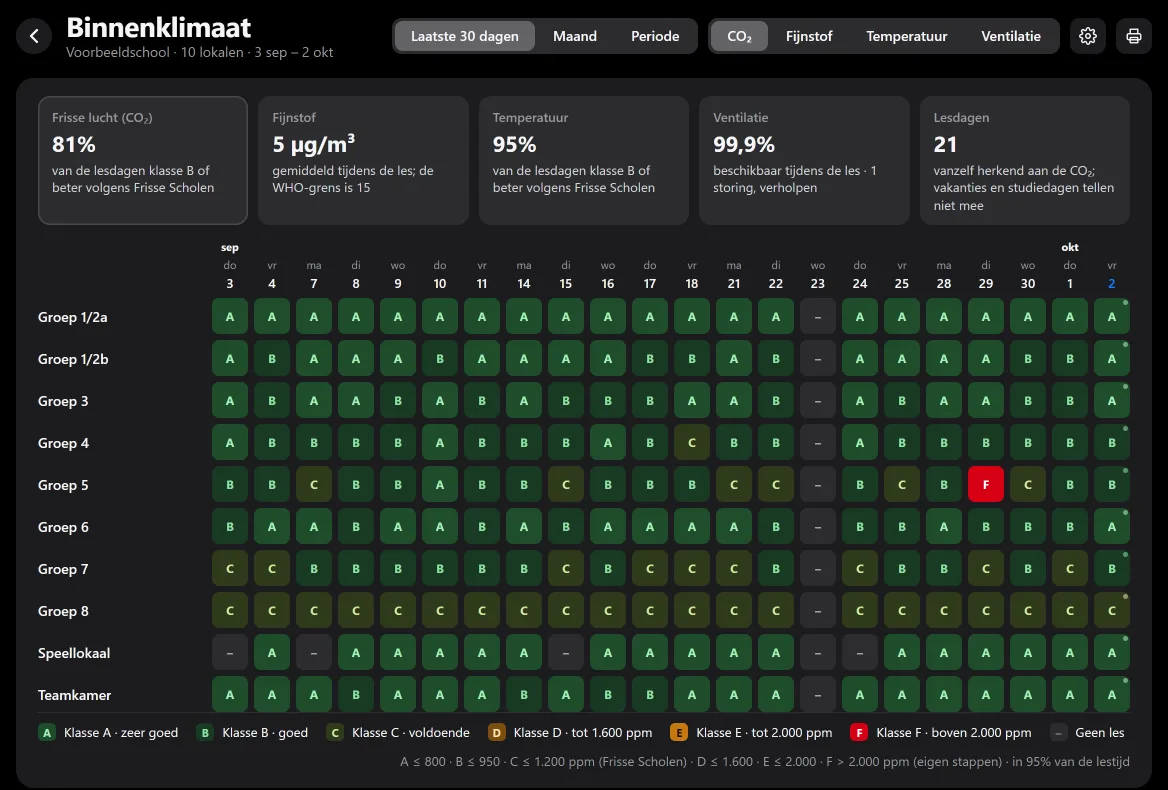Click the red F cell for Groep 5
1168x790 pixels.
click(986, 485)
